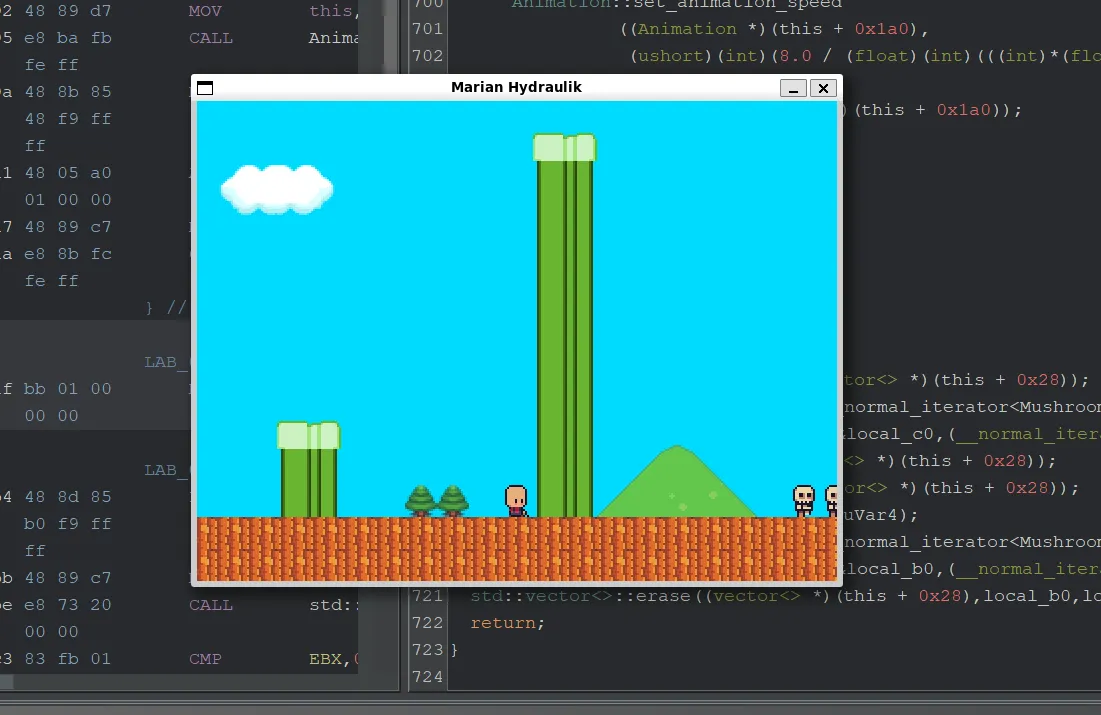Click the left skeleton enemy sprite
Viewport: 1101px width, 715px height.
(x=804, y=500)
